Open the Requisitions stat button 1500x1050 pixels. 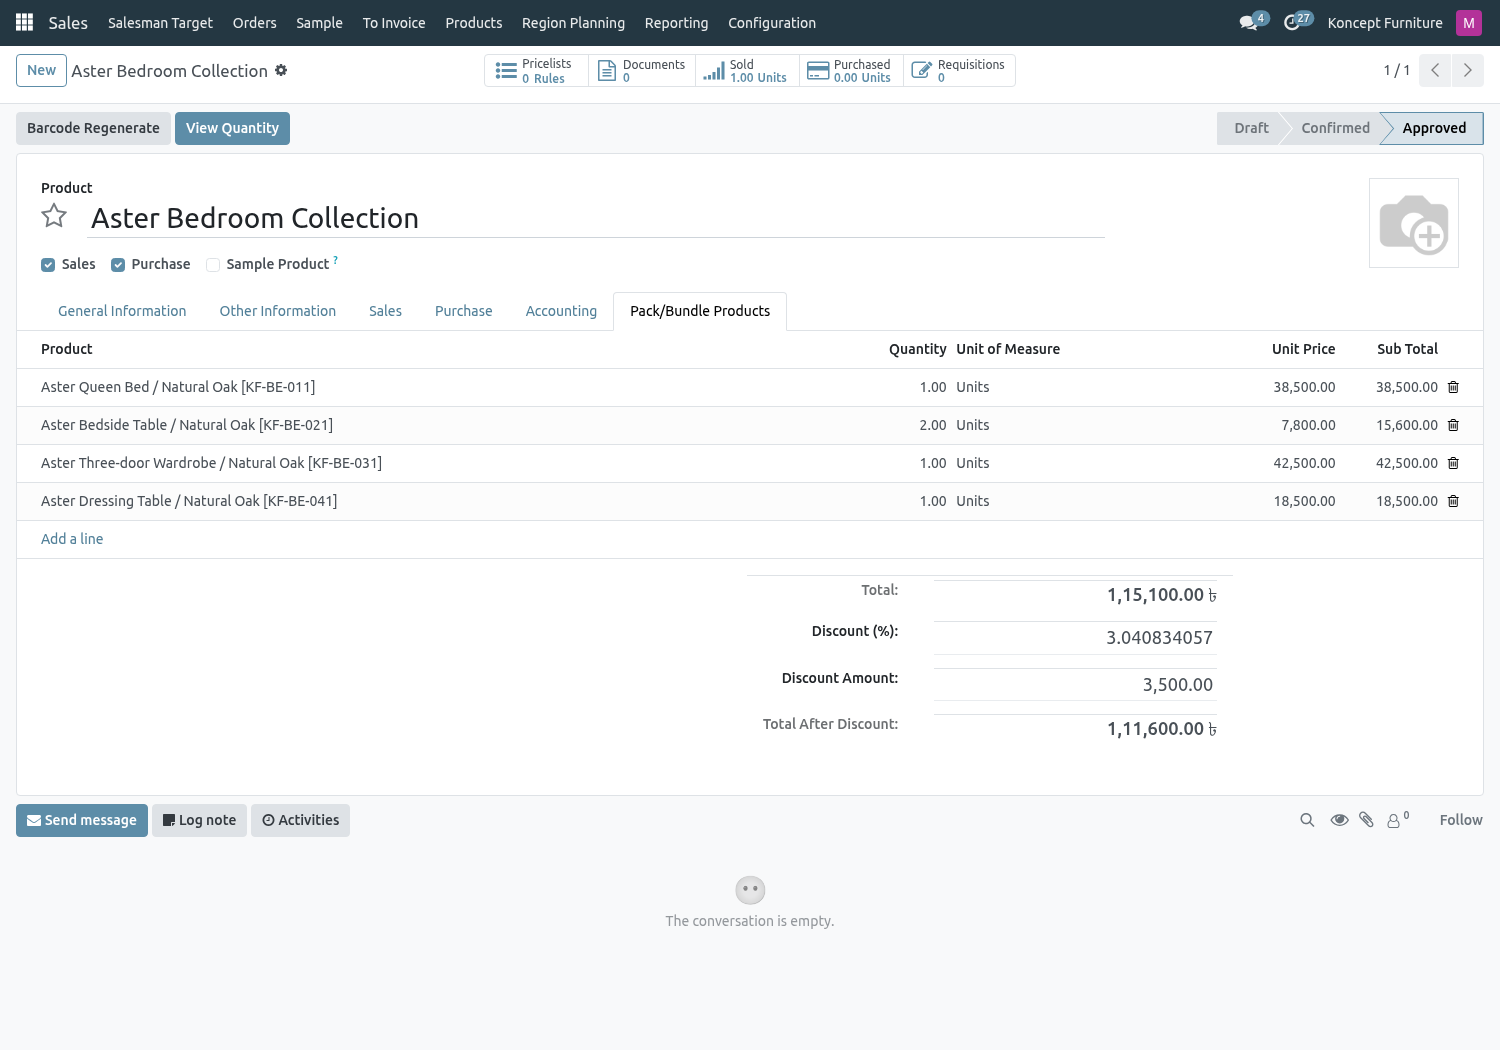point(959,71)
